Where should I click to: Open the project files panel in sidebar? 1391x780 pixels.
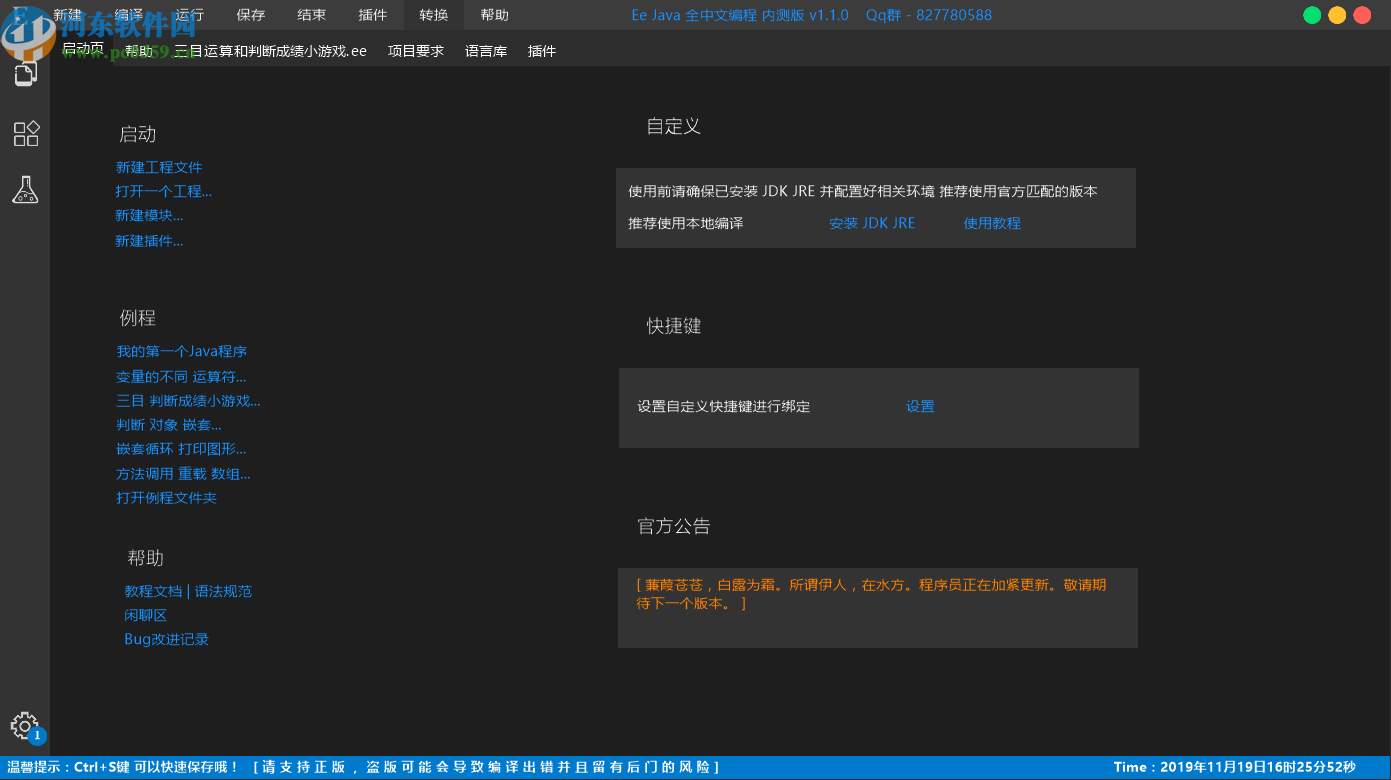pos(24,73)
